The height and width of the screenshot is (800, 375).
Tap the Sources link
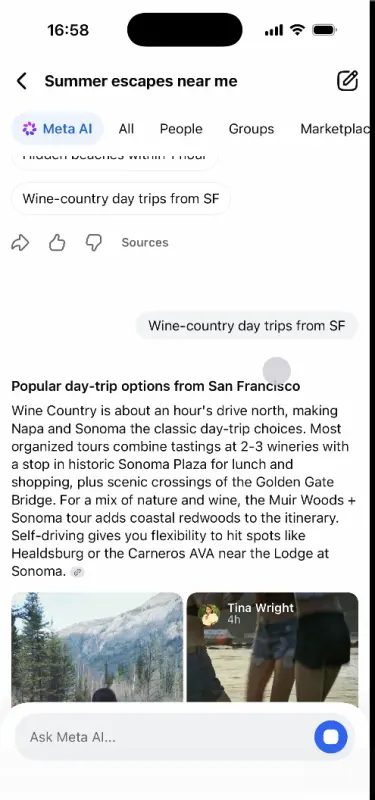point(145,243)
